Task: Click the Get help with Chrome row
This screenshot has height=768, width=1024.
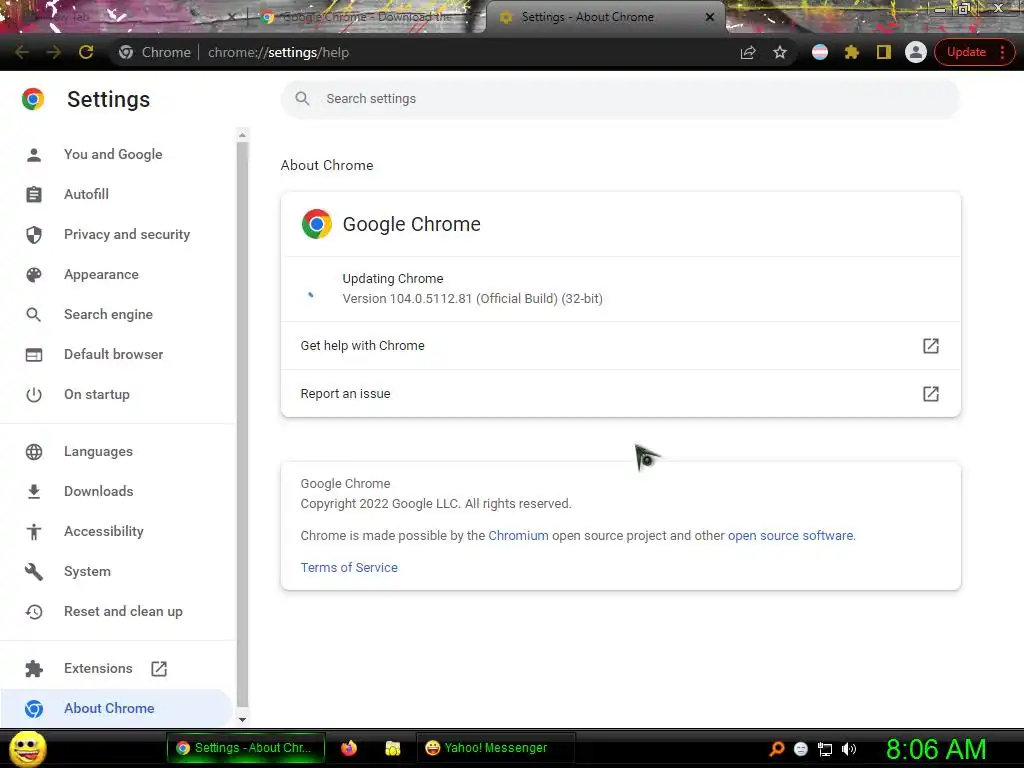Action: [x=620, y=345]
